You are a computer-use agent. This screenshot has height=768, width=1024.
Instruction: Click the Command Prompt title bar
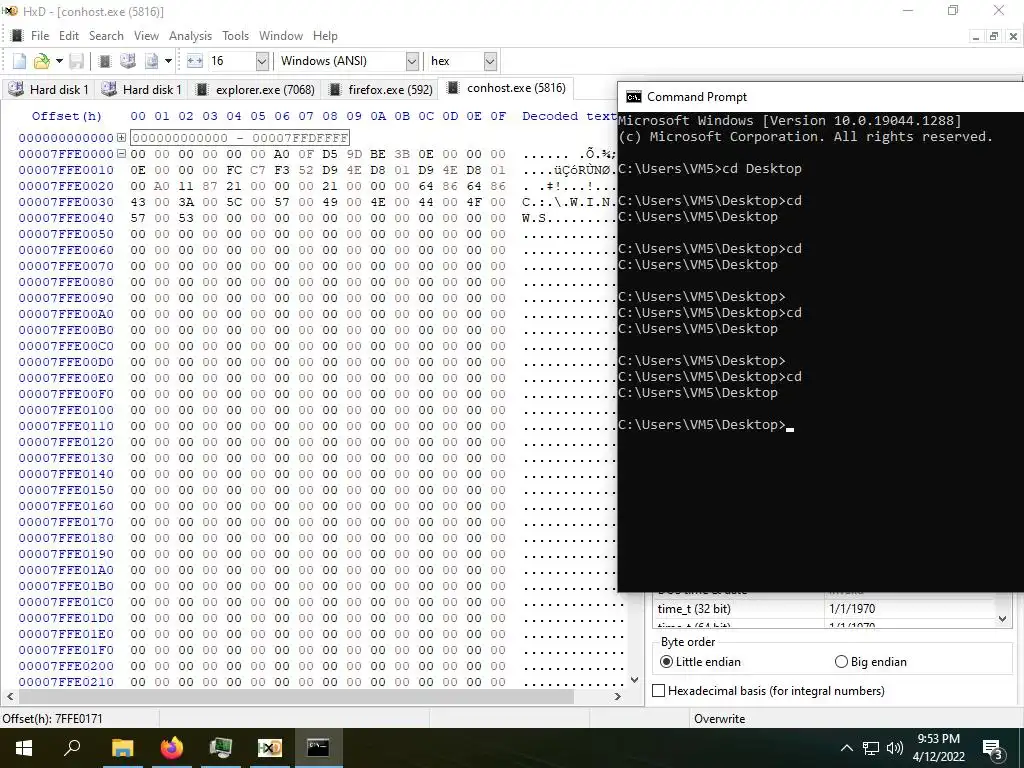pos(821,97)
